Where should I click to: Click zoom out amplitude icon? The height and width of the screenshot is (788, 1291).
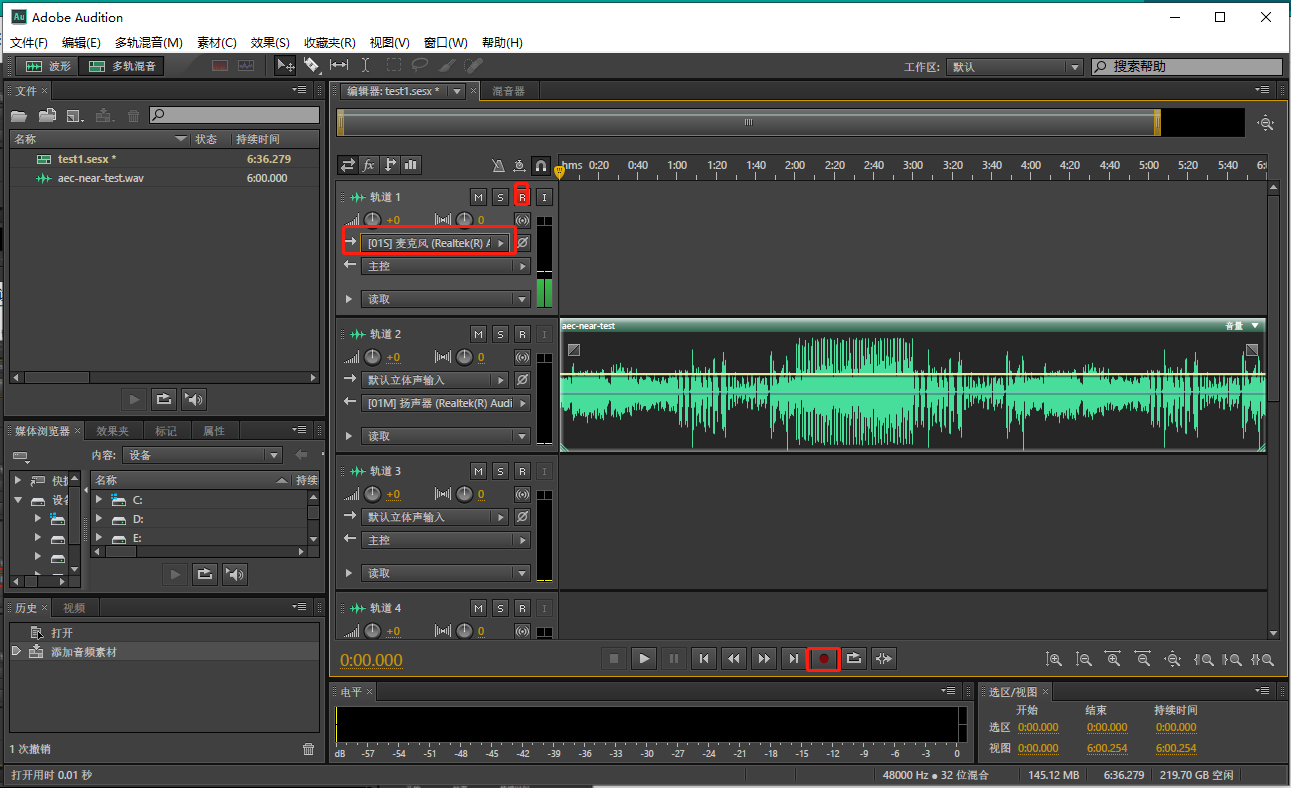coord(1083,660)
